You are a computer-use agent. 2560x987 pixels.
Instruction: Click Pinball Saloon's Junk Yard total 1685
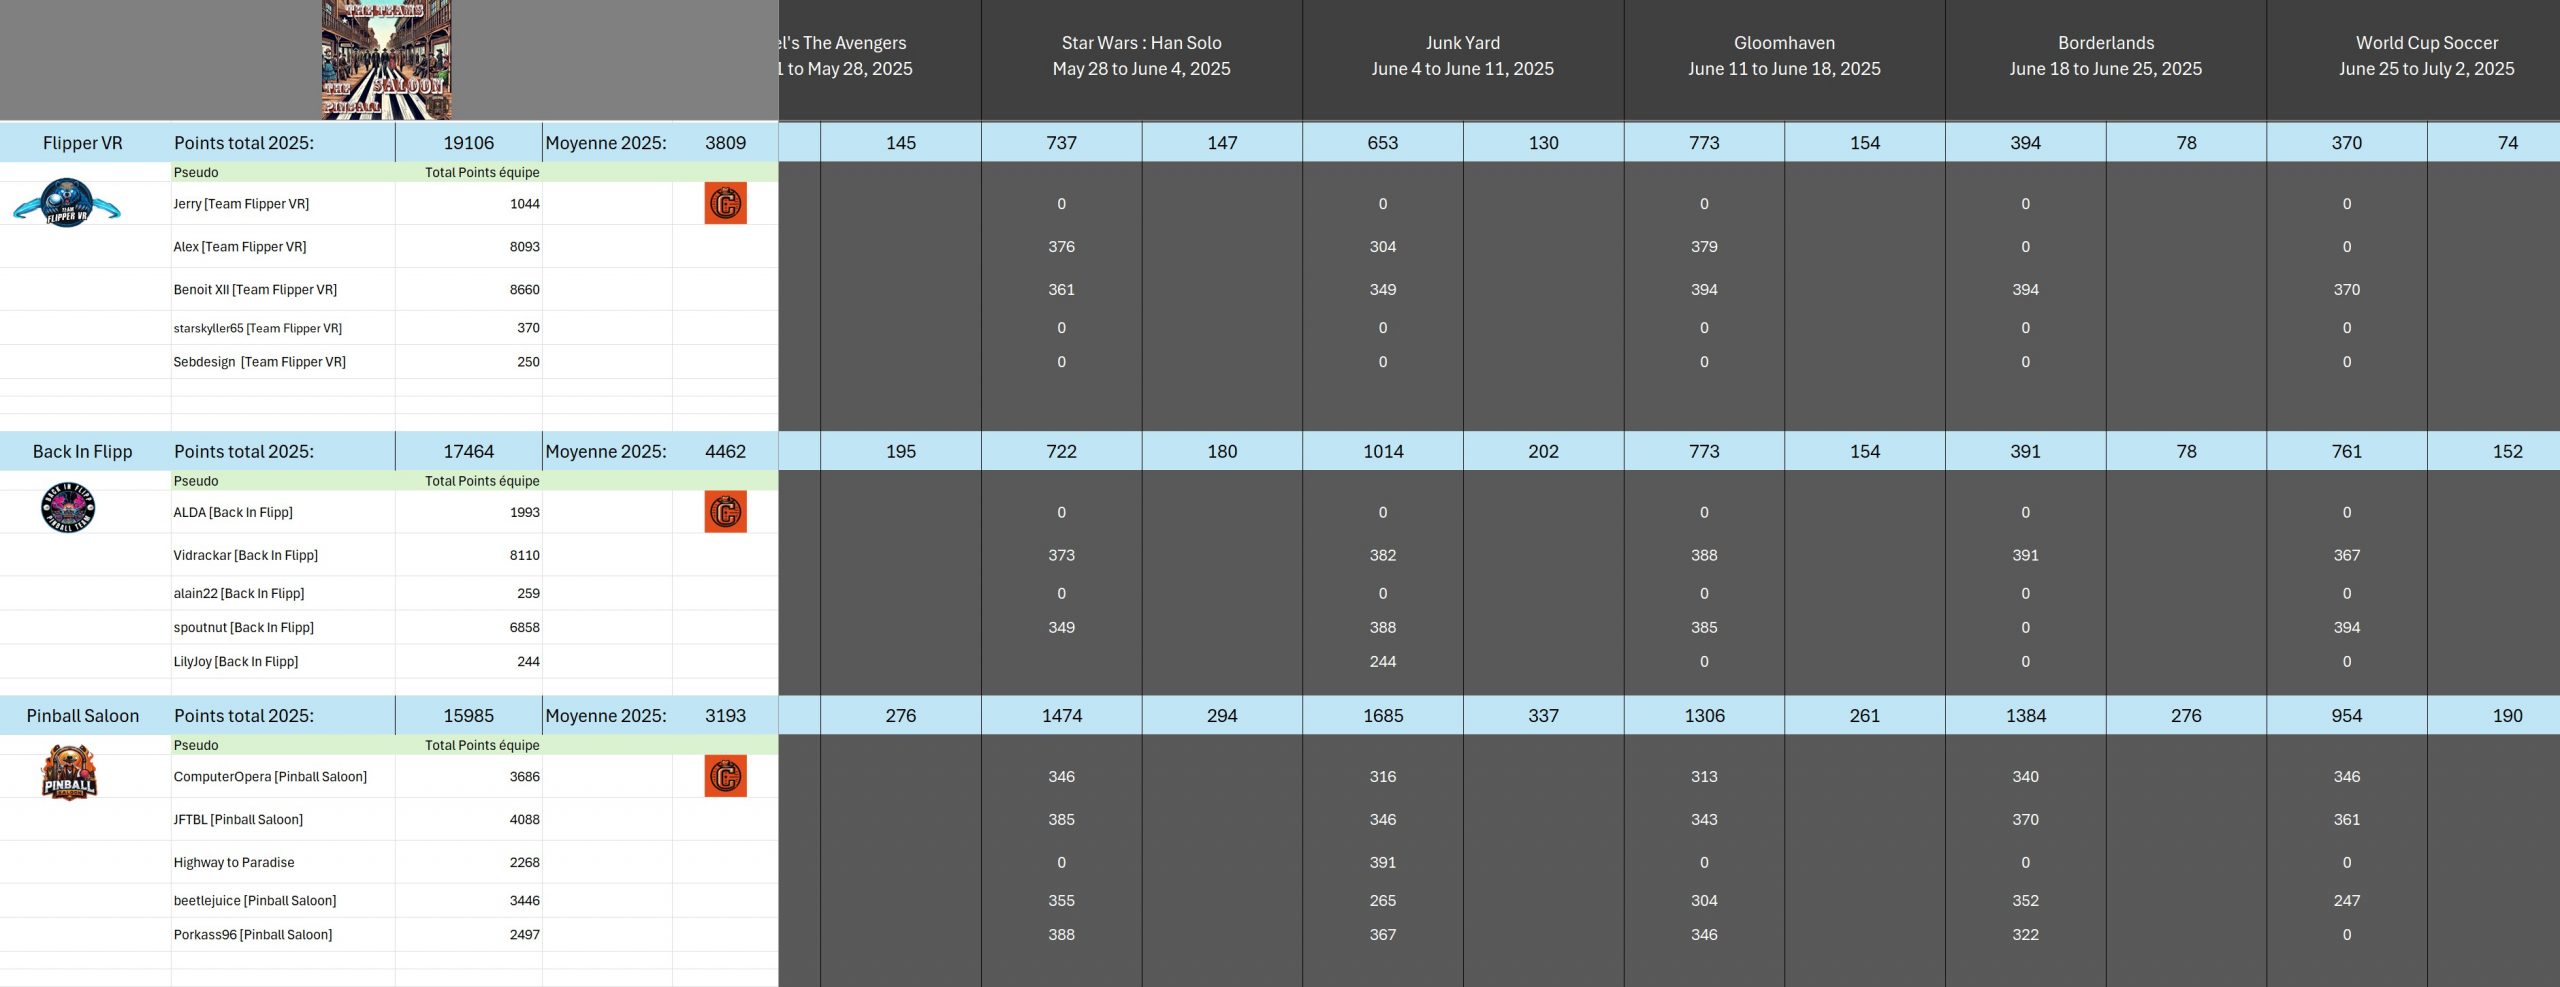(x=1383, y=716)
